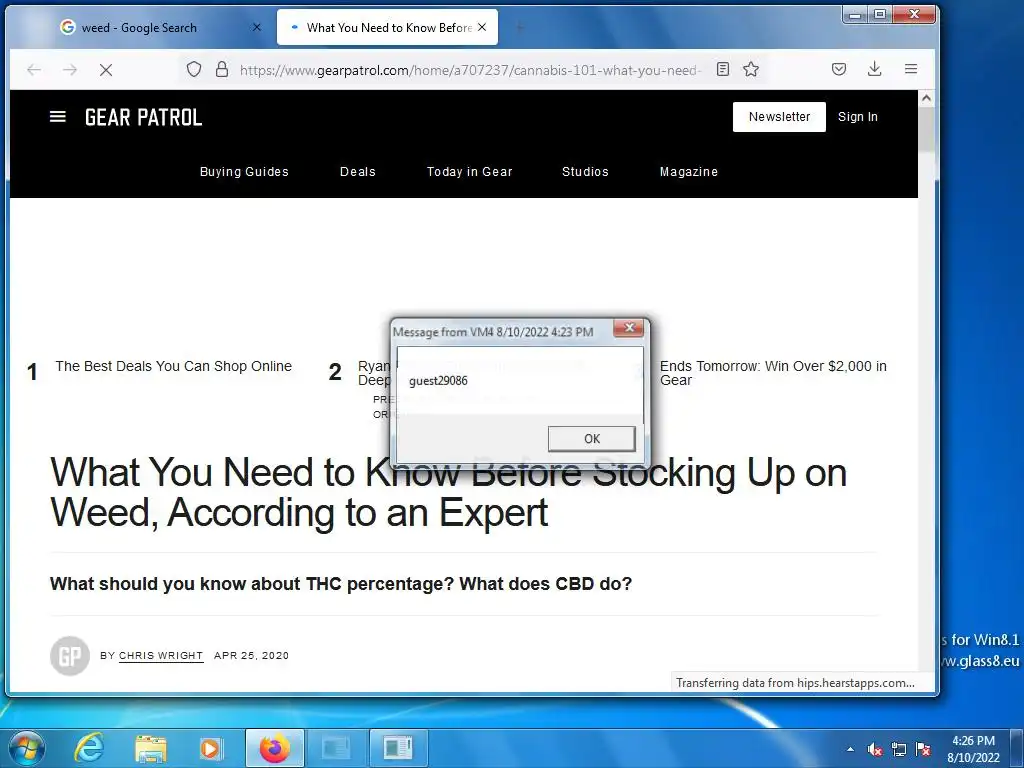Open Magazine navigation item

[688, 172]
